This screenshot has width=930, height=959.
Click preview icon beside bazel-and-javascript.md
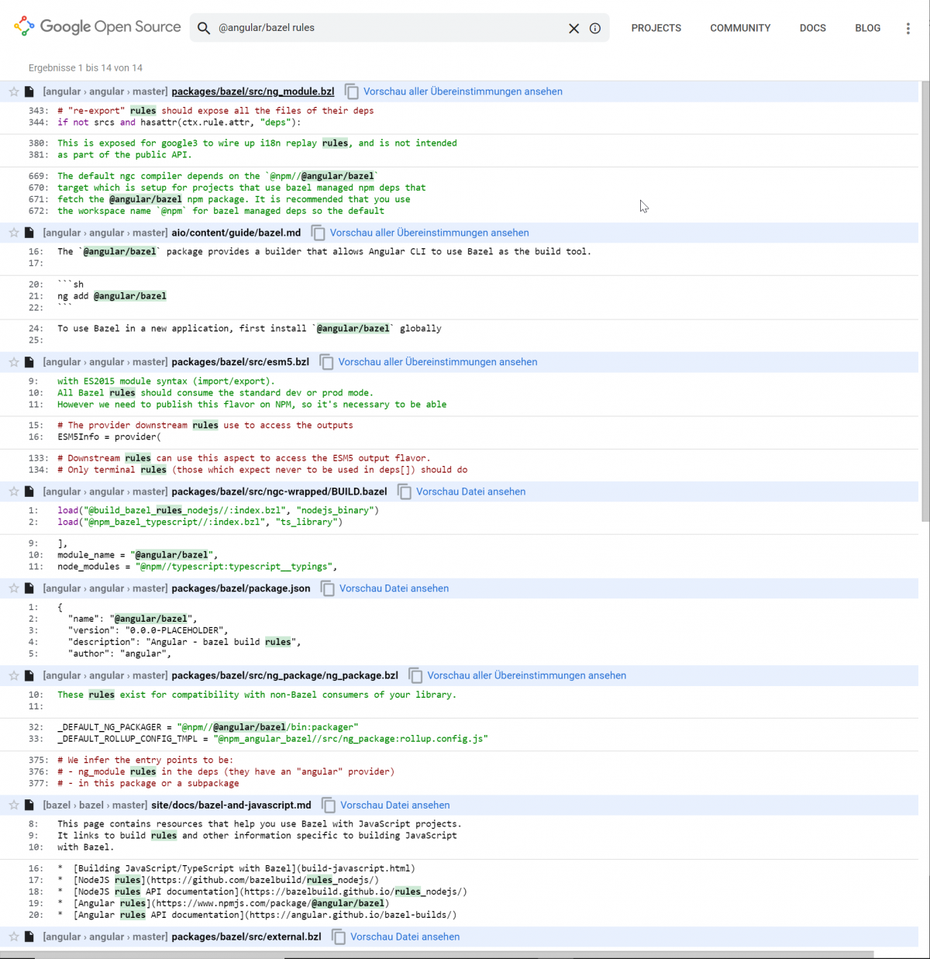point(328,805)
